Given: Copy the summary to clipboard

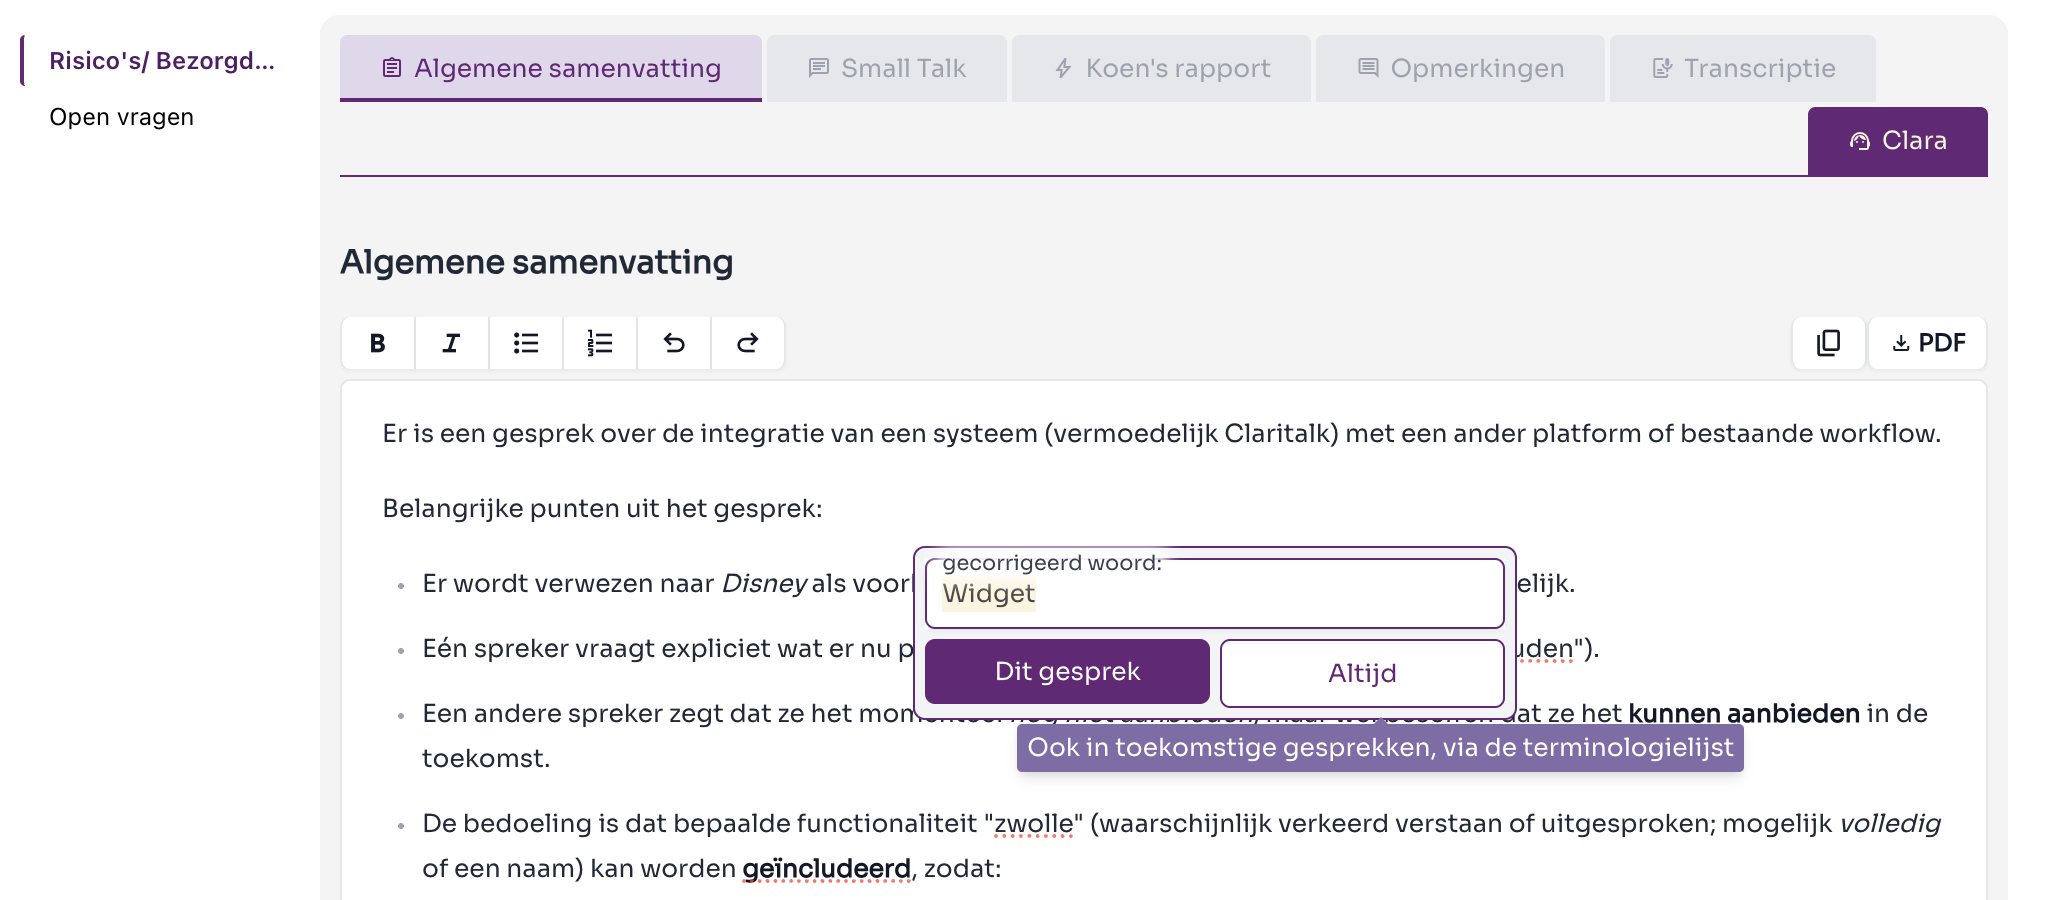Looking at the screenshot, I should tap(1828, 343).
